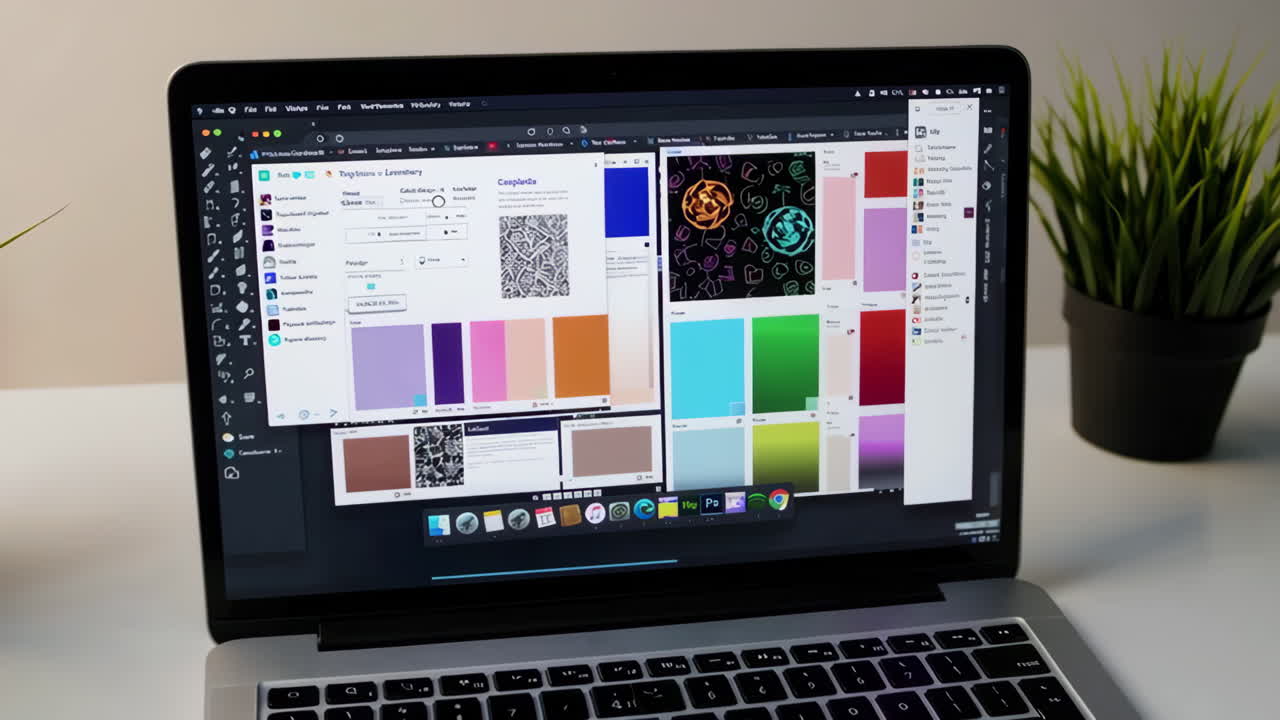This screenshot has width=1280, height=720.
Task: Click the radio button next to the search field
Action: [x=438, y=202]
